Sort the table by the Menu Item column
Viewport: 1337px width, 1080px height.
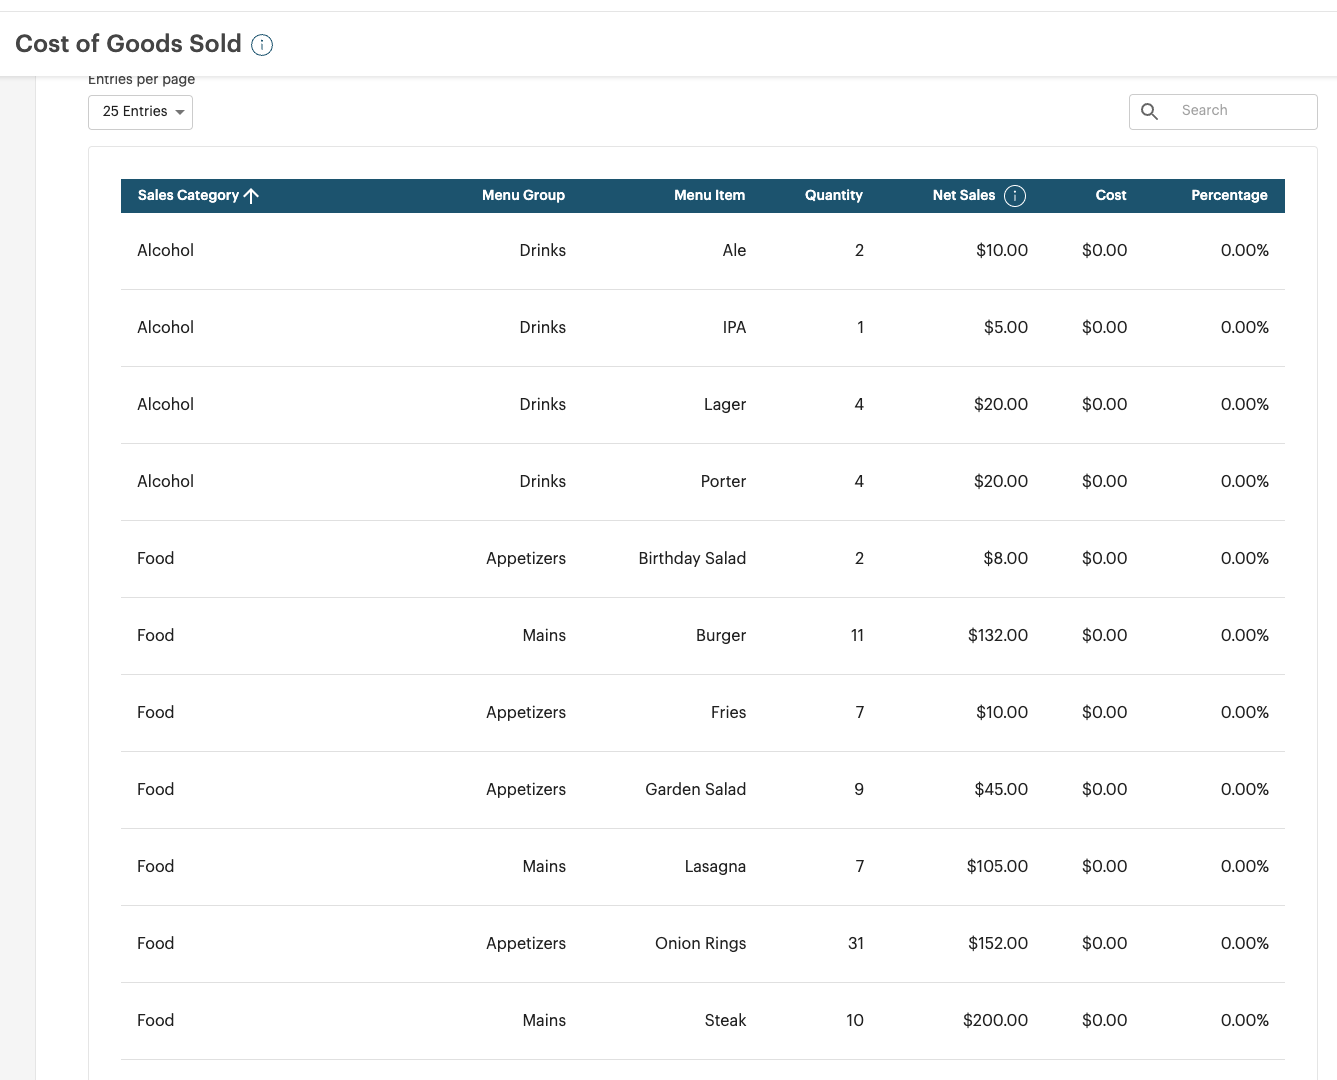709,195
